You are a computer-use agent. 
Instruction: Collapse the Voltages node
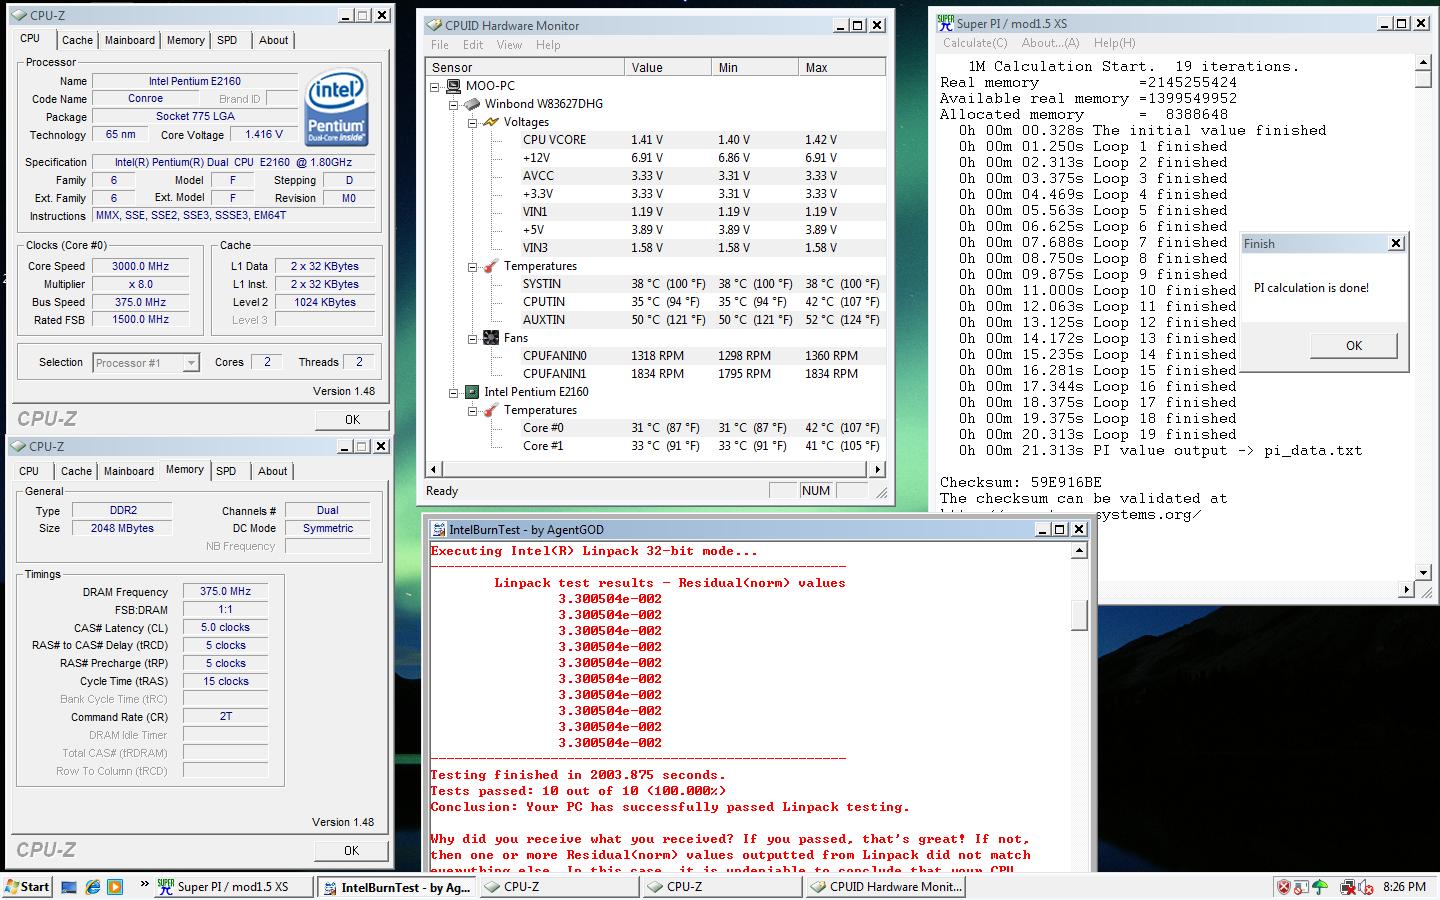[472, 122]
